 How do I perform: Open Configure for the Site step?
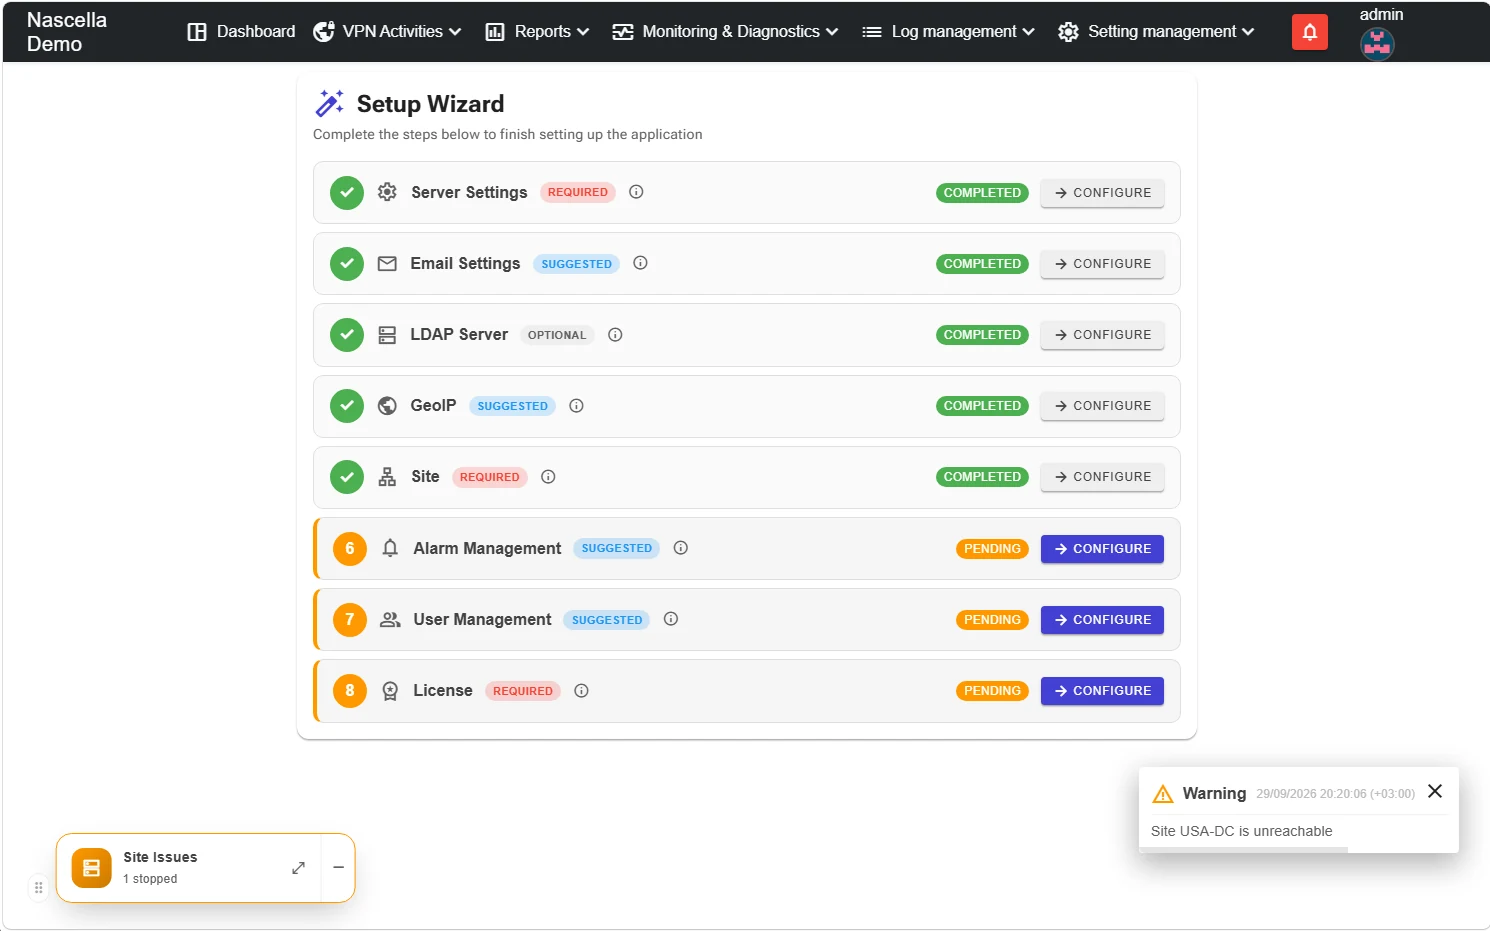1102,477
